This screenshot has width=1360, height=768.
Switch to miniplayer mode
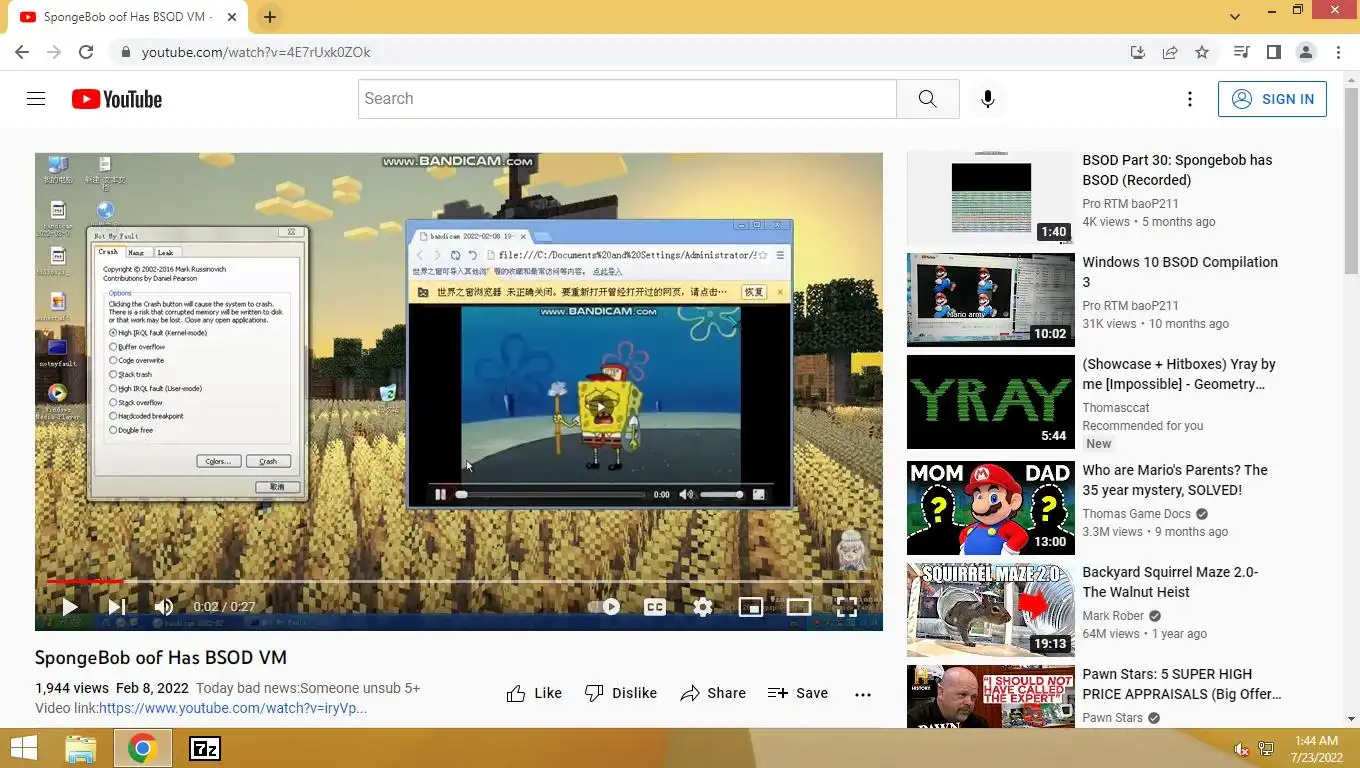[751, 607]
